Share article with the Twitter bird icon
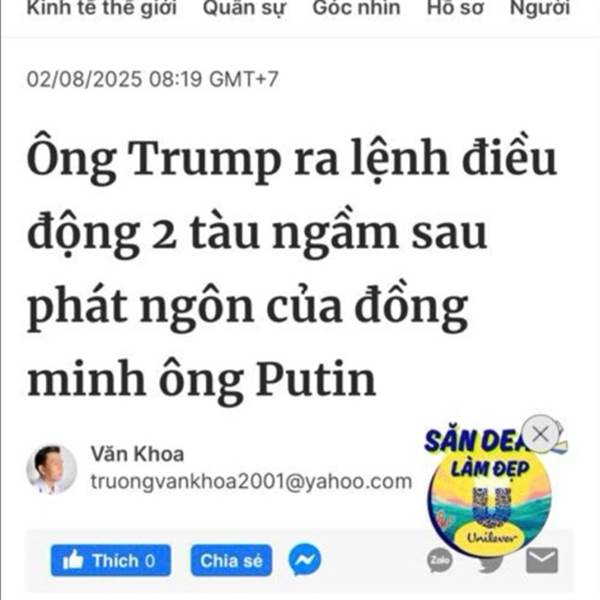Viewport: 600px width, 600px height. [491, 563]
